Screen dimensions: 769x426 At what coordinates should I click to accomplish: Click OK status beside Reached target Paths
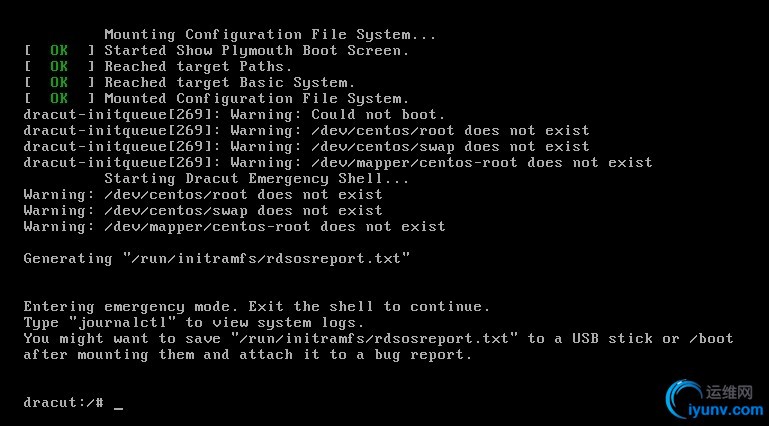59,66
